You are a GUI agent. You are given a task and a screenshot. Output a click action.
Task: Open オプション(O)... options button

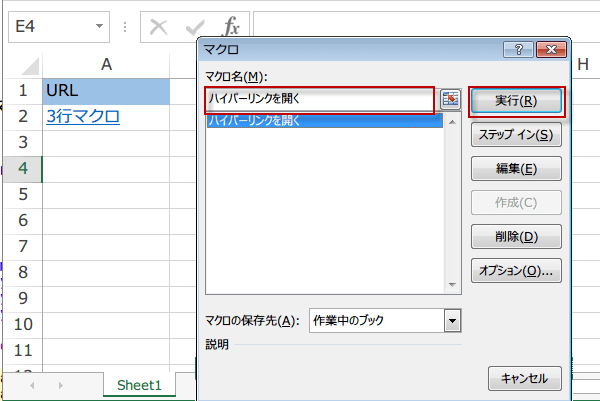[516, 271]
